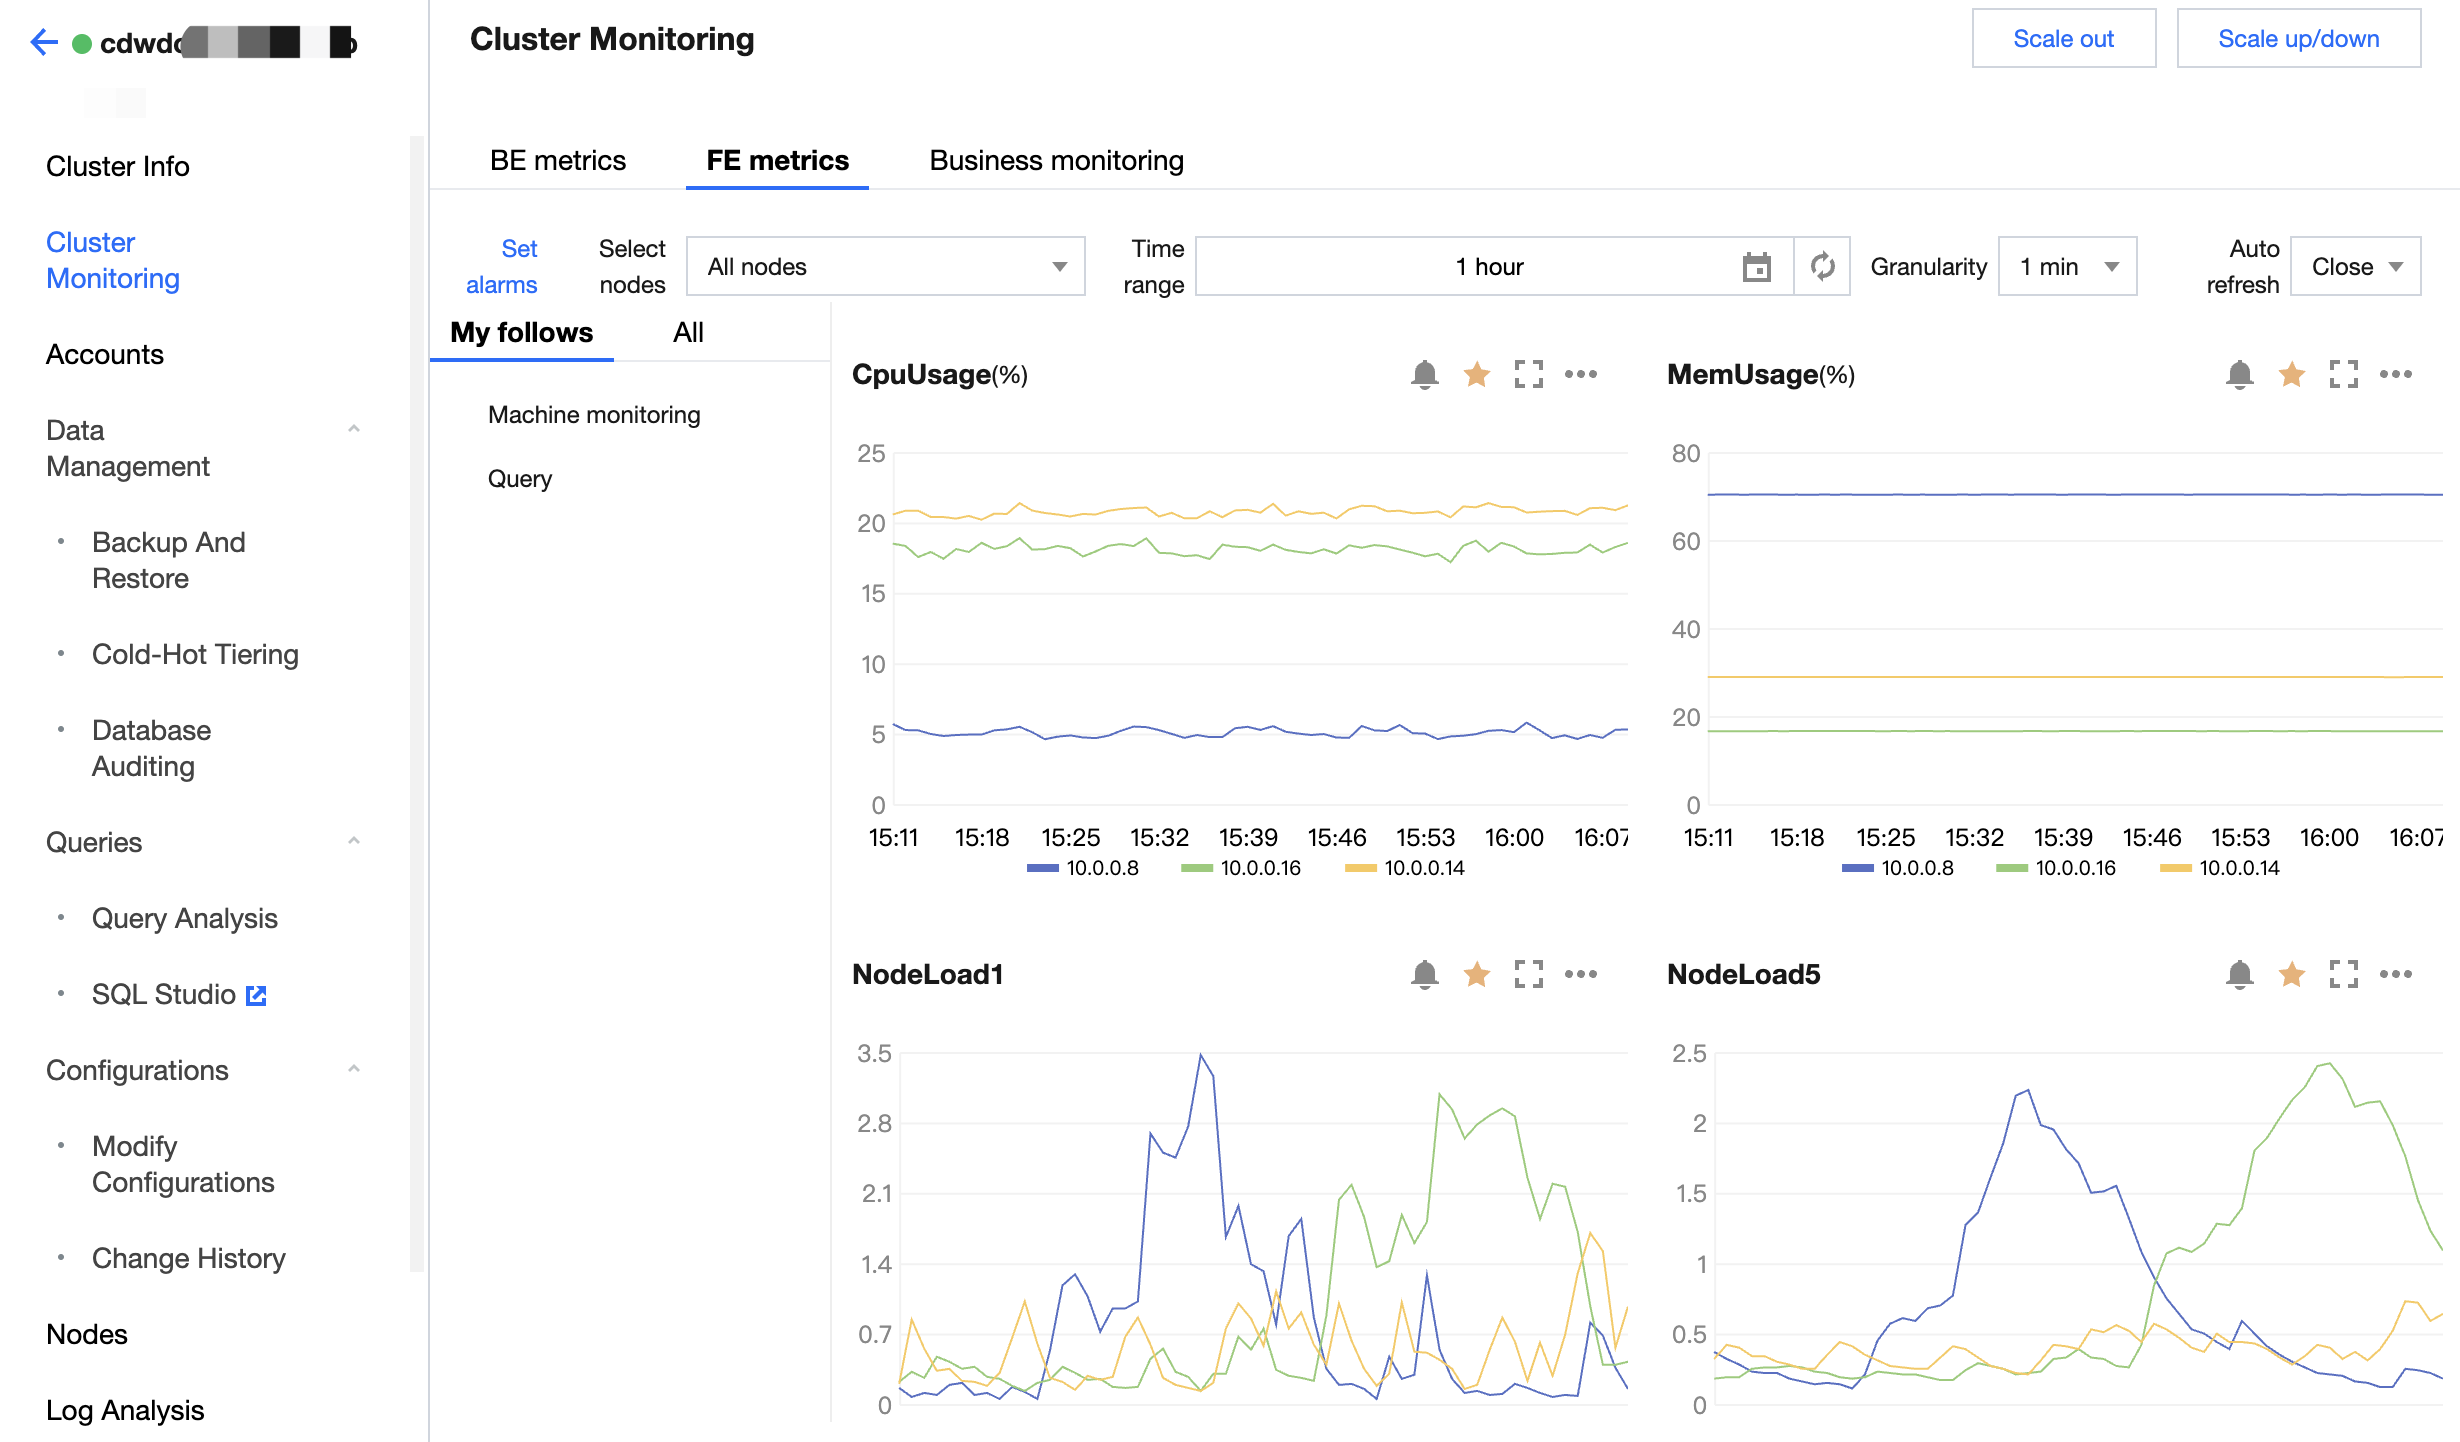Screen dimensions: 2460x1442
Task: Open SQL Studio external link icon
Action: tap(256, 995)
